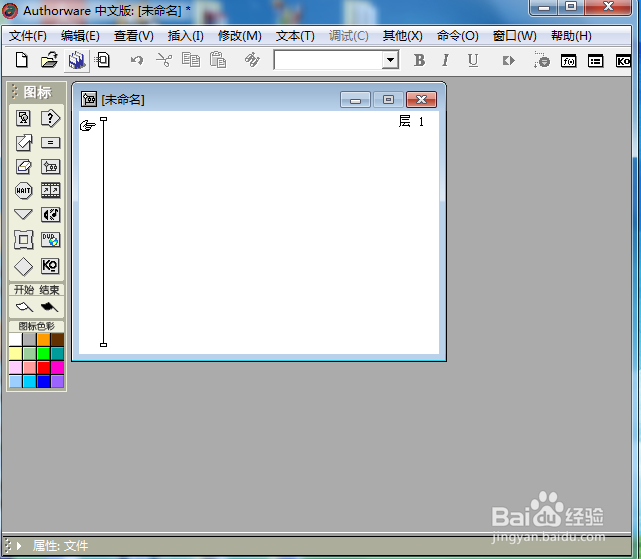
Task: Select the Knowledge Object palette icon
Action: click(x=50, y=266)
